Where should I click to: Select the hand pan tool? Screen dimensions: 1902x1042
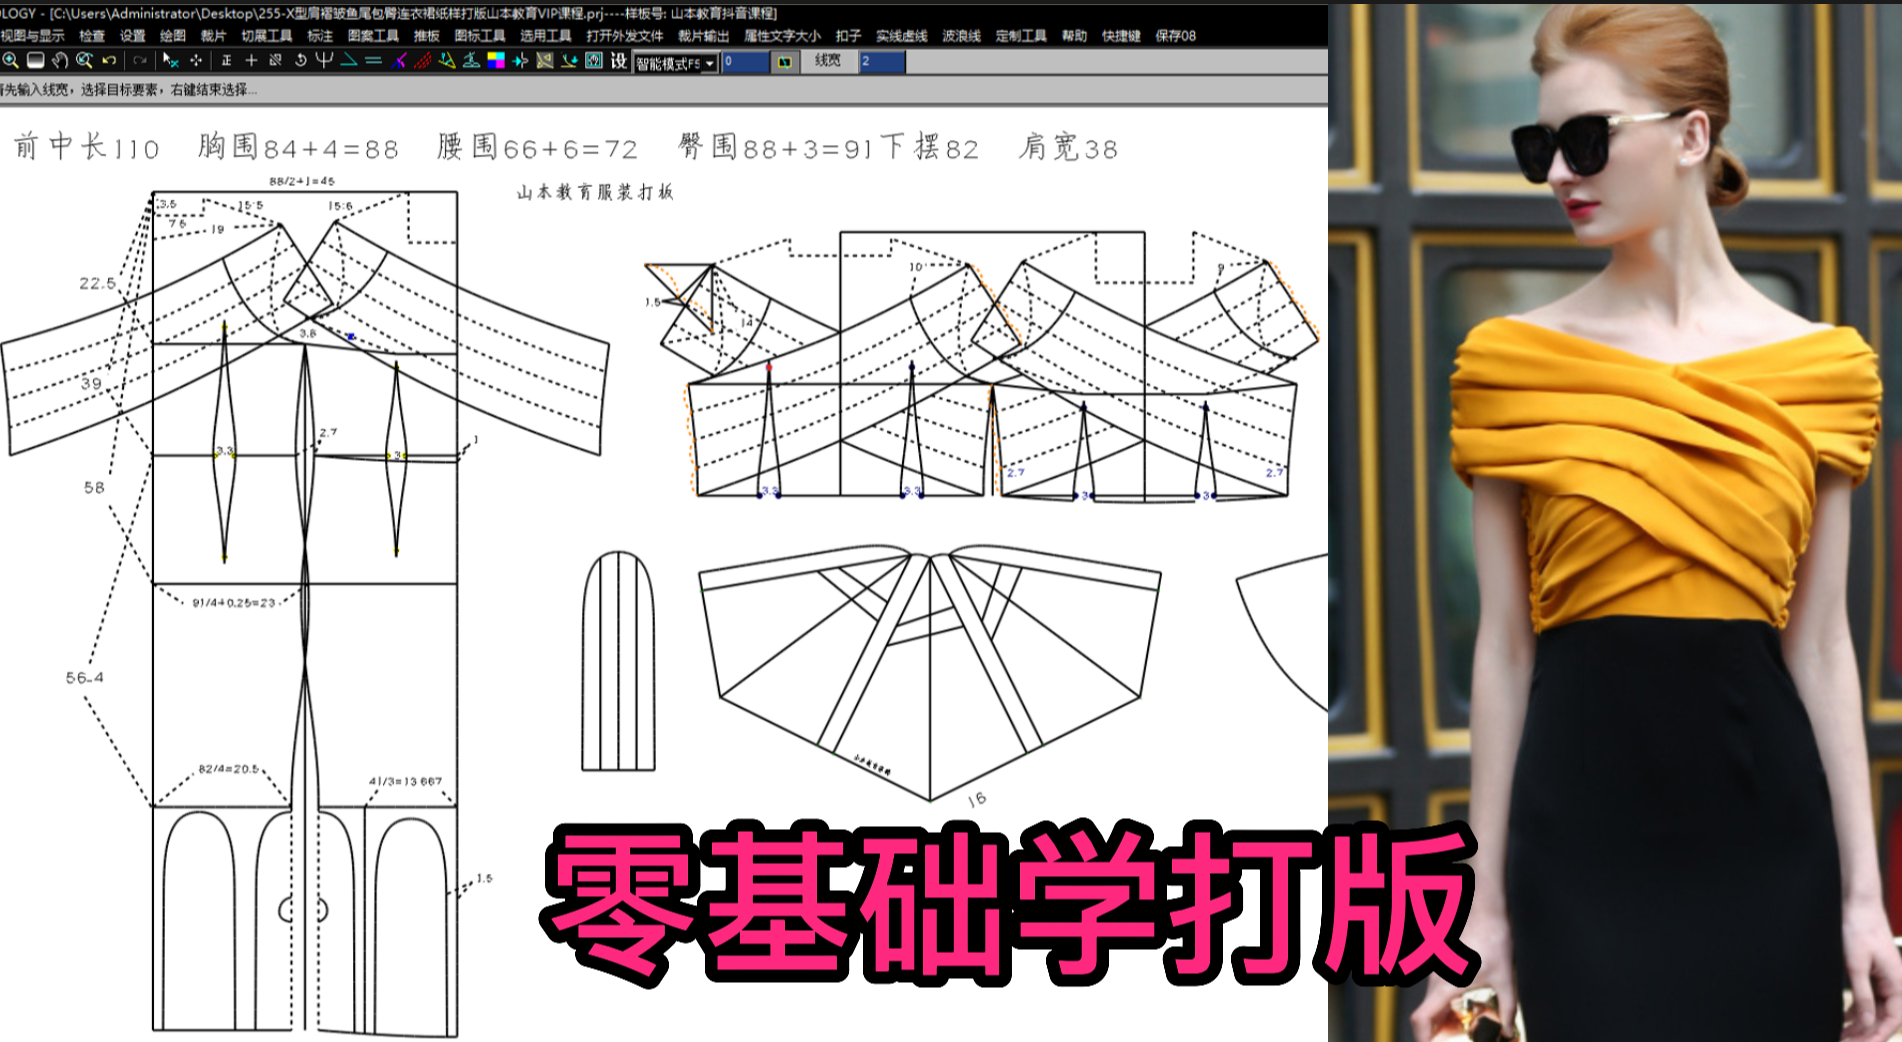pyautogui.click(x=60, y=60)
